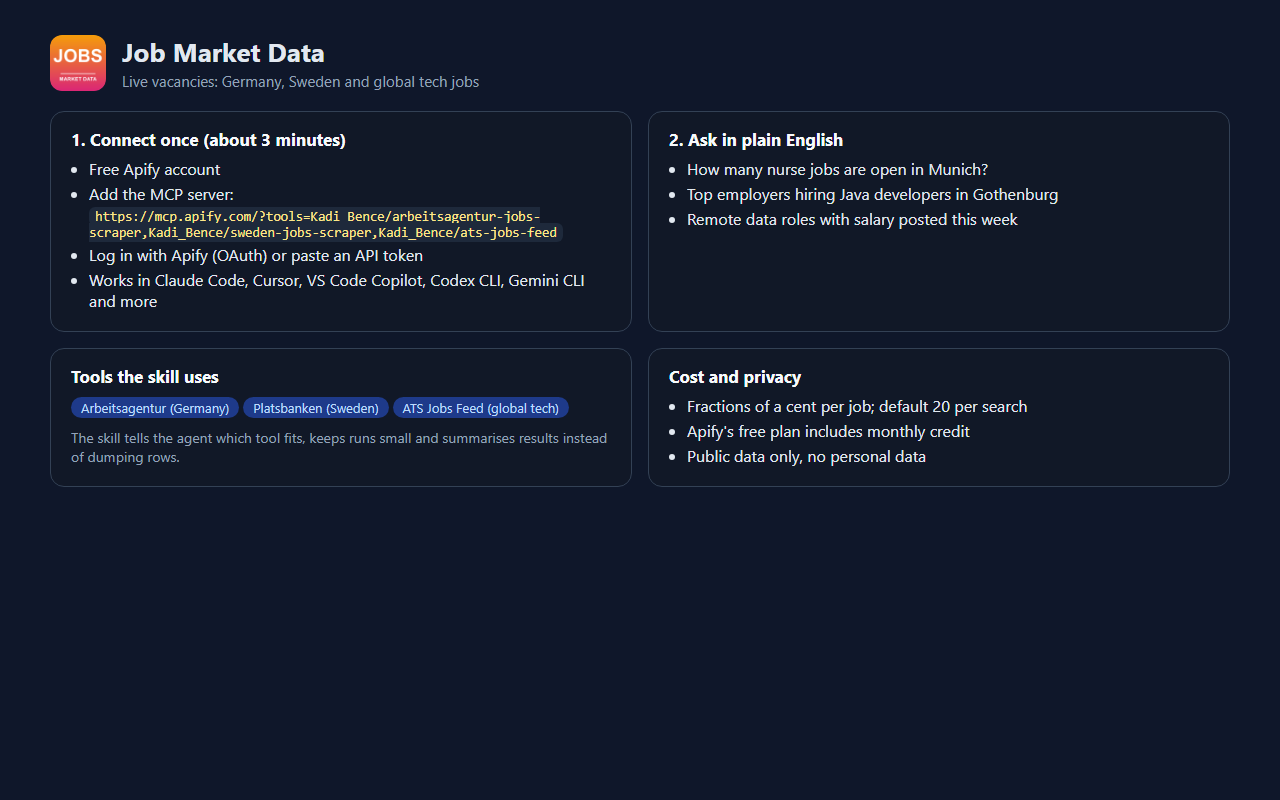The width and height of the screenshot is (1280, 800).
Task: Select the MCP server URL code block
Action: [326, 224]
